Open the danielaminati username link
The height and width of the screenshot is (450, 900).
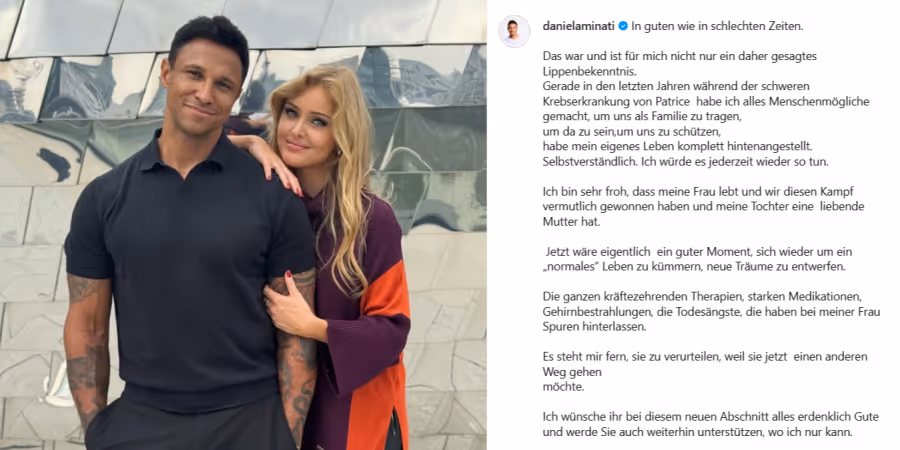579,26
